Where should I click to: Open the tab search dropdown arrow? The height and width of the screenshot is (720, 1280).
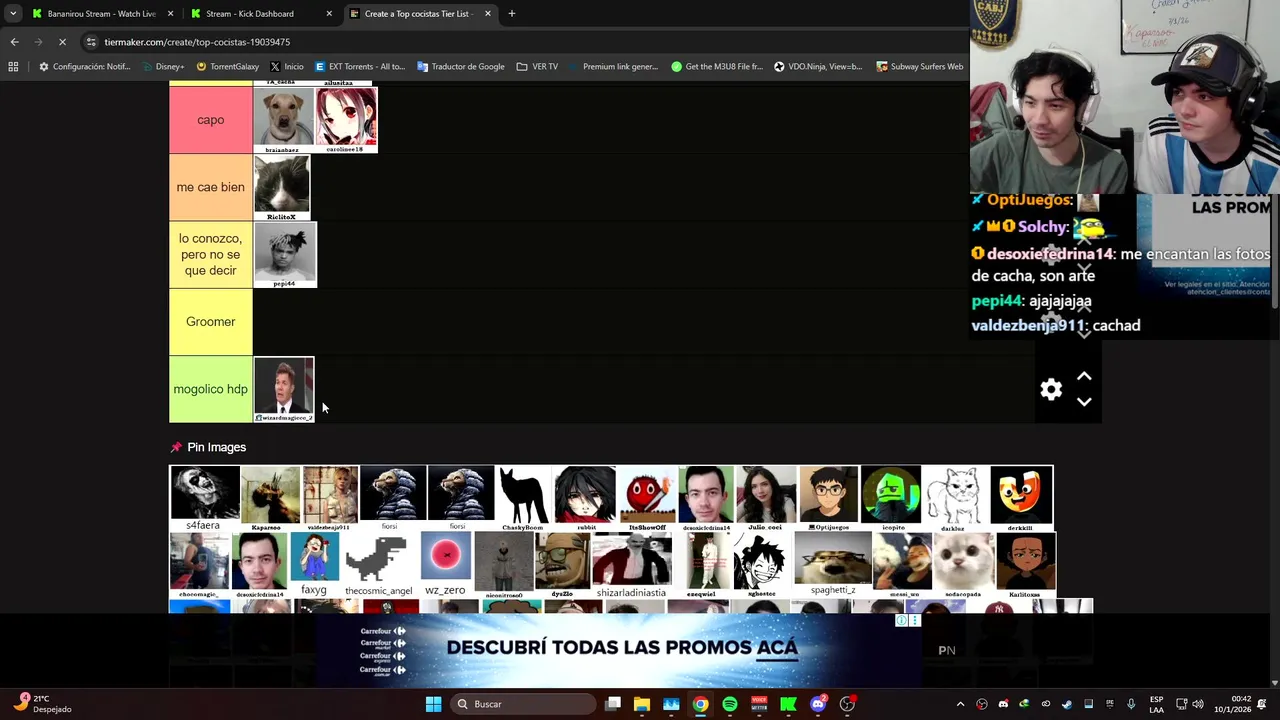click(x=12, y=14)
